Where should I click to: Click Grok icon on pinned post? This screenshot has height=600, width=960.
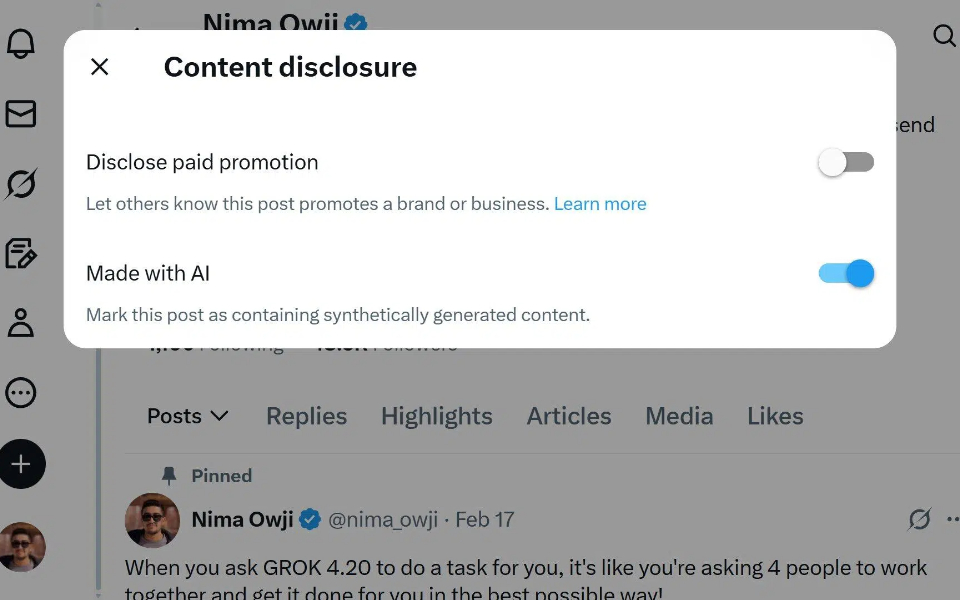click(919, 519)
